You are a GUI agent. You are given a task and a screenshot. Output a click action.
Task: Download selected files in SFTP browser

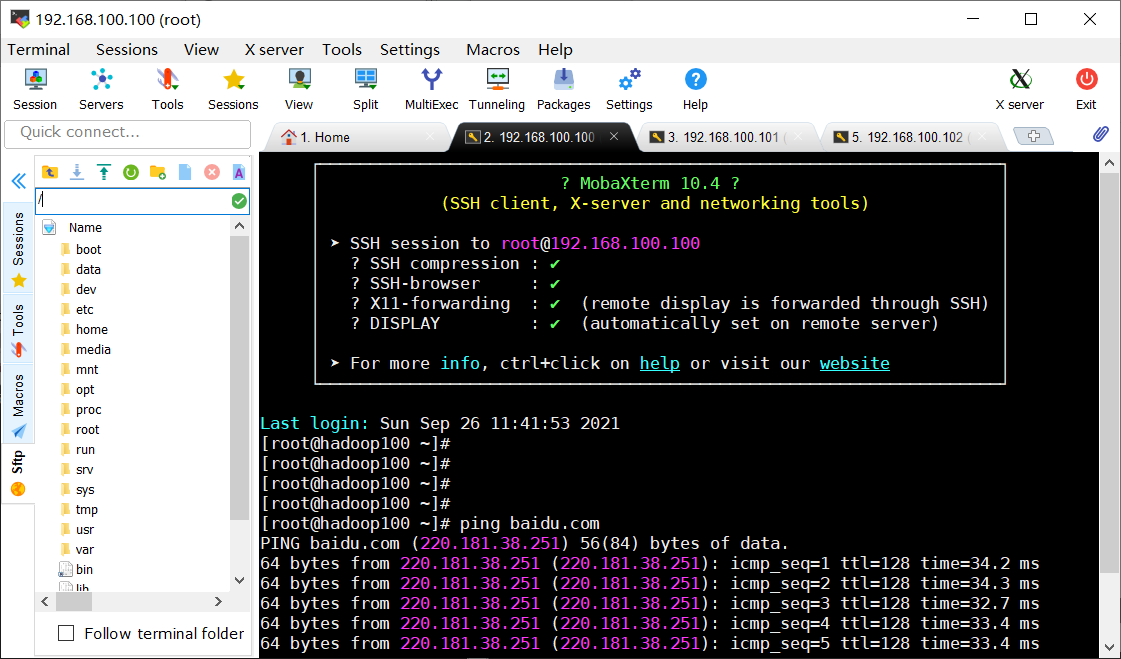(x=76, y=172)
